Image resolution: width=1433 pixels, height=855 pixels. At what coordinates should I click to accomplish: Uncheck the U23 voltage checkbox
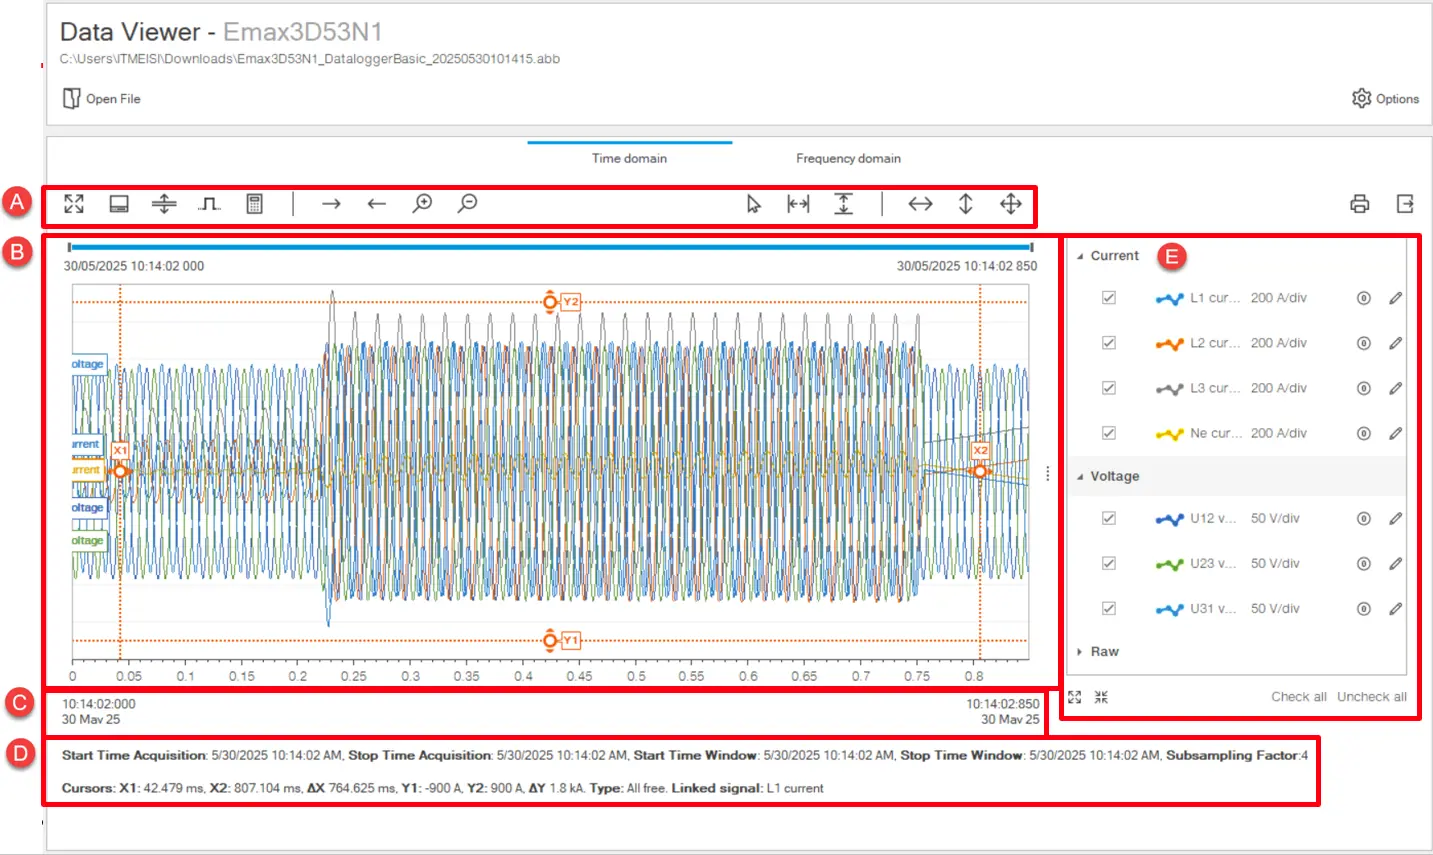tap(1108, 563)
